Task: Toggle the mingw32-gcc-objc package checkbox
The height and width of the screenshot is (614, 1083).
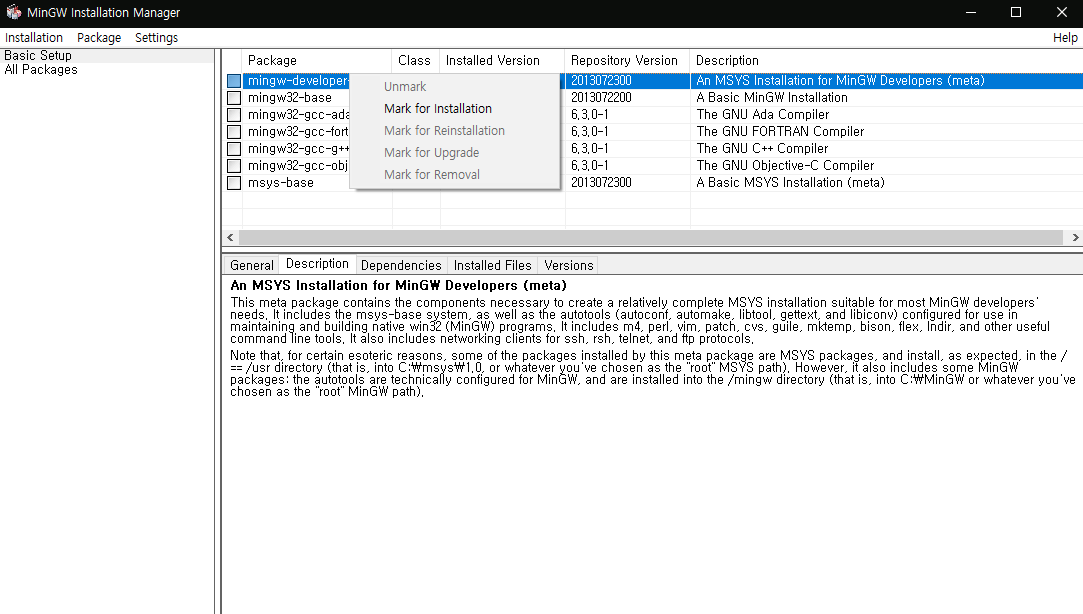Action: [234, 166]
